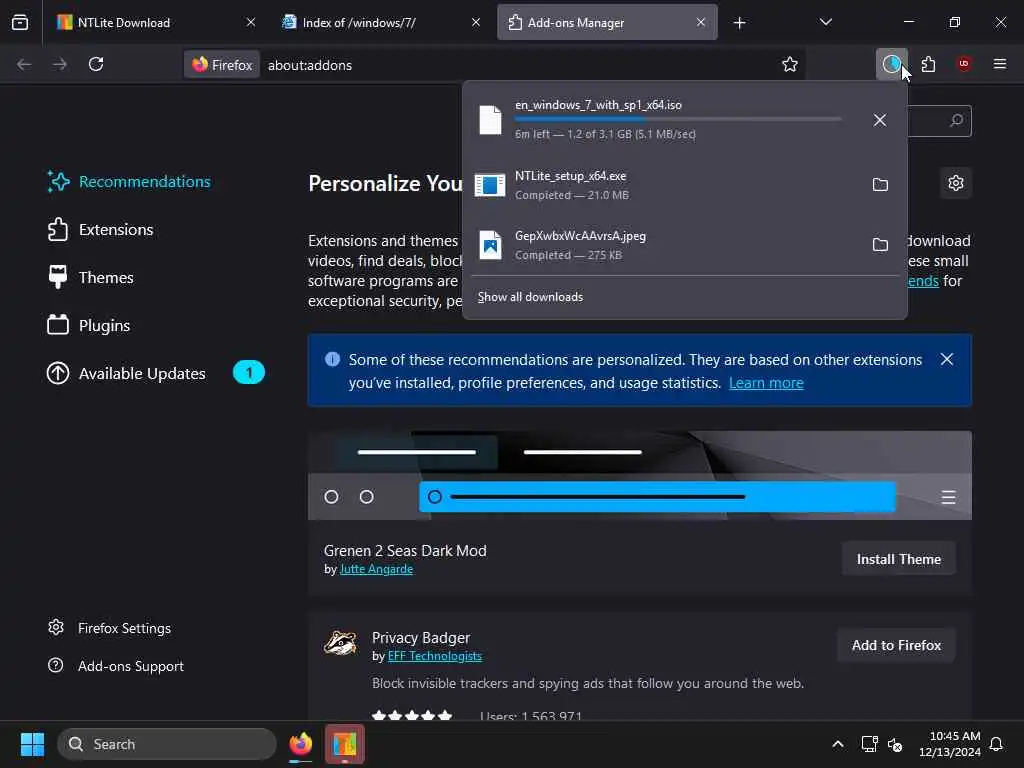
Task: Open the muted volume tray icon
Action: tap(895, 744)
